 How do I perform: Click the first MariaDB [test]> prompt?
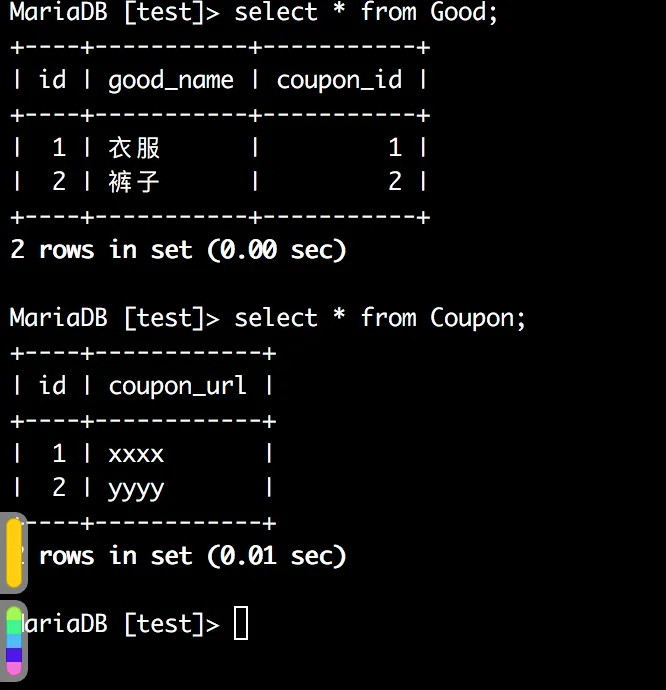(114, 13)
